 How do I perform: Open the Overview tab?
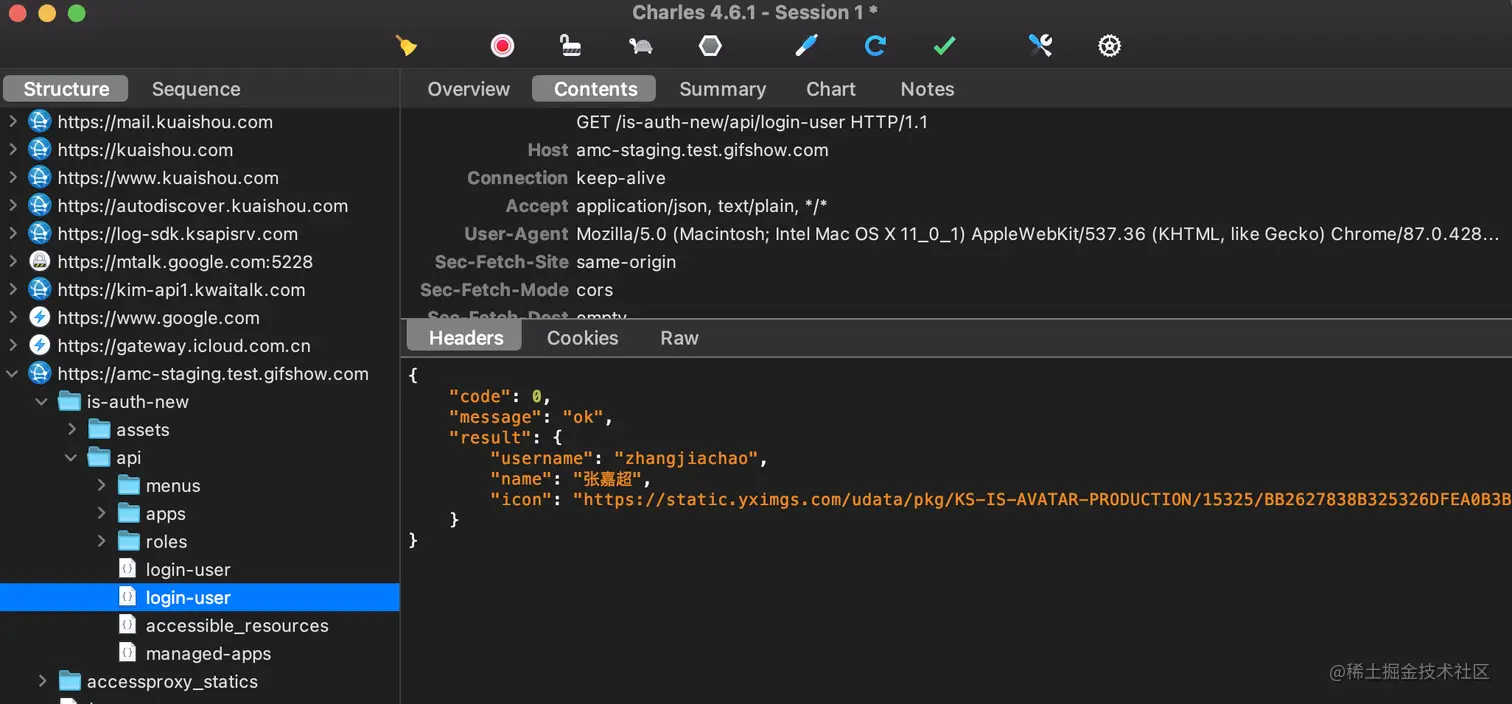(x=468, y=89)
